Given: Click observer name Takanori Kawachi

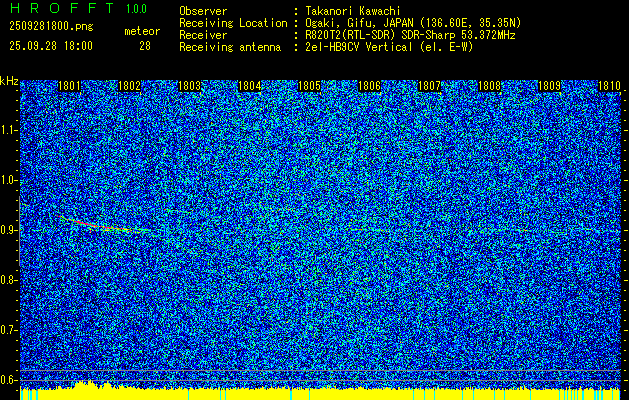Looking at the screenshot, I should pyautogui.click(x=353, y=11).
